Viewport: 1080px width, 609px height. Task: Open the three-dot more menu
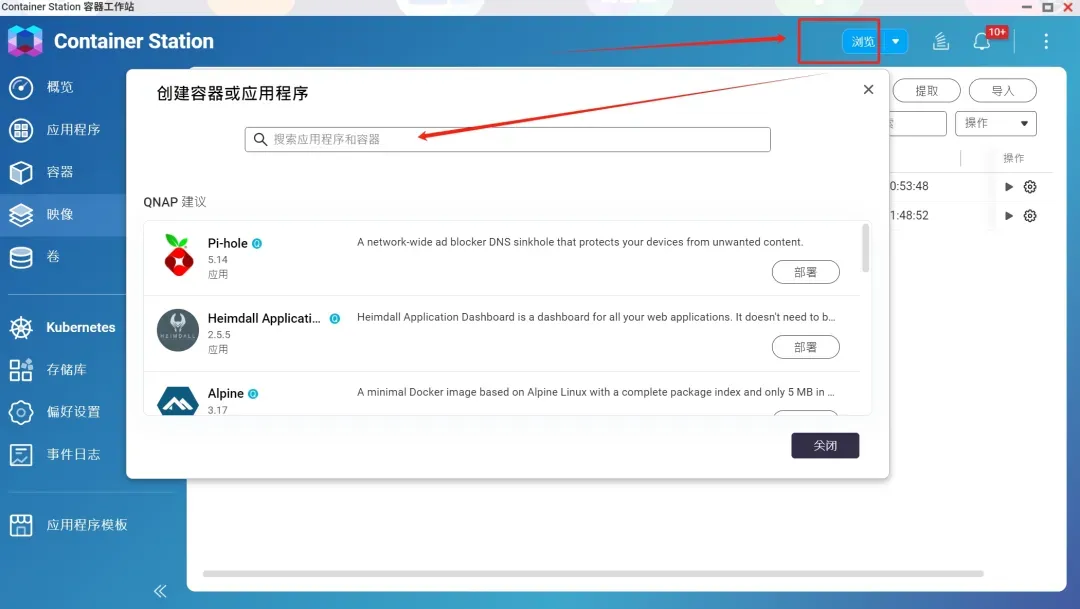click(x=1046, y=41)
